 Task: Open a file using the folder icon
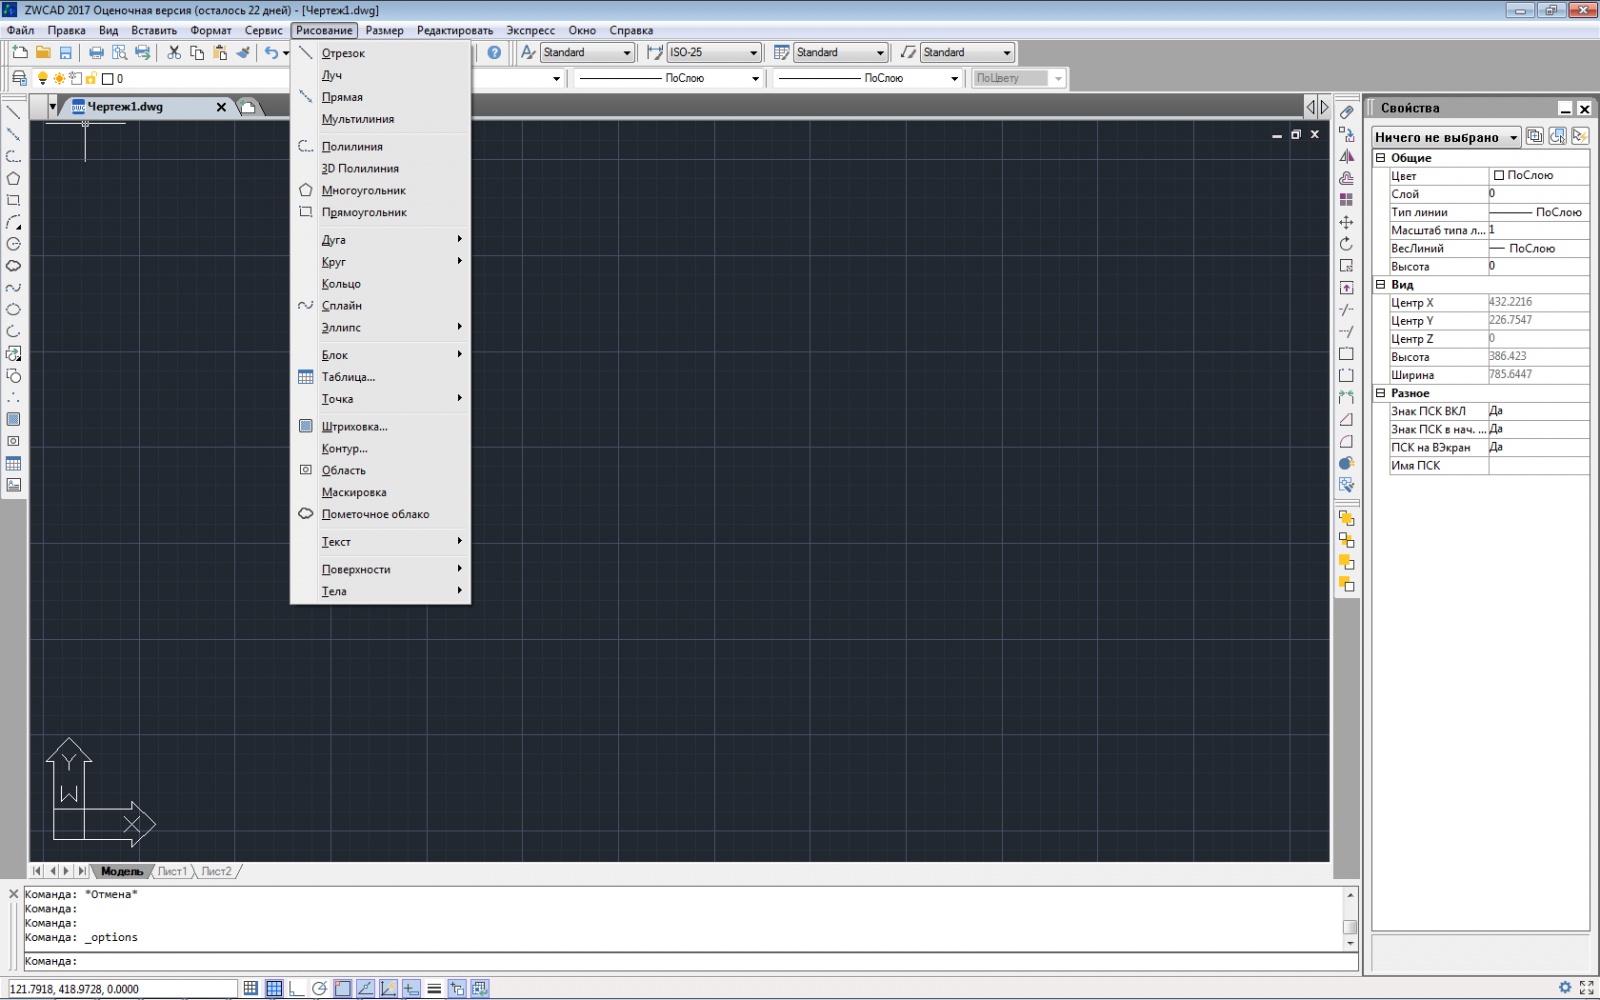43,52
